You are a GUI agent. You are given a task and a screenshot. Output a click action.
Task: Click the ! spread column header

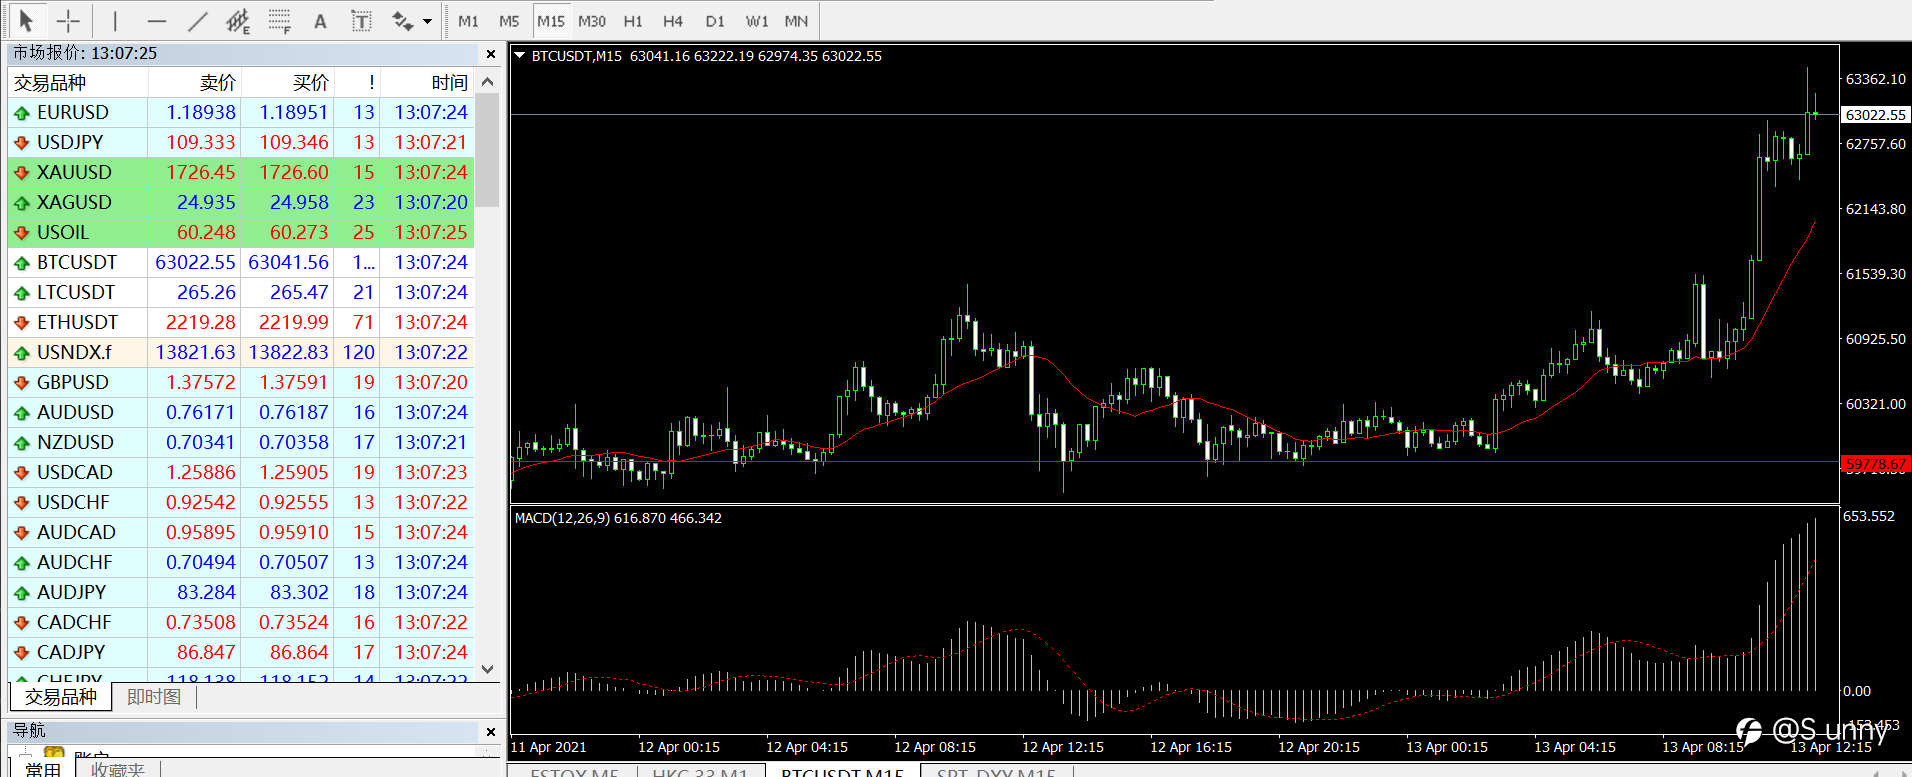pos(358,83)
